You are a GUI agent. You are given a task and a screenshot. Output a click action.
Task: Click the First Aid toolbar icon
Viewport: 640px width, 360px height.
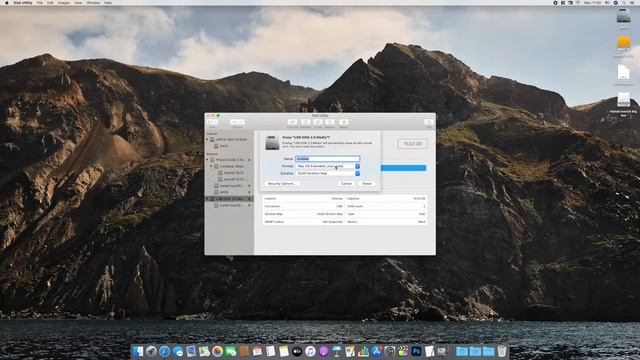click(292, 122)
